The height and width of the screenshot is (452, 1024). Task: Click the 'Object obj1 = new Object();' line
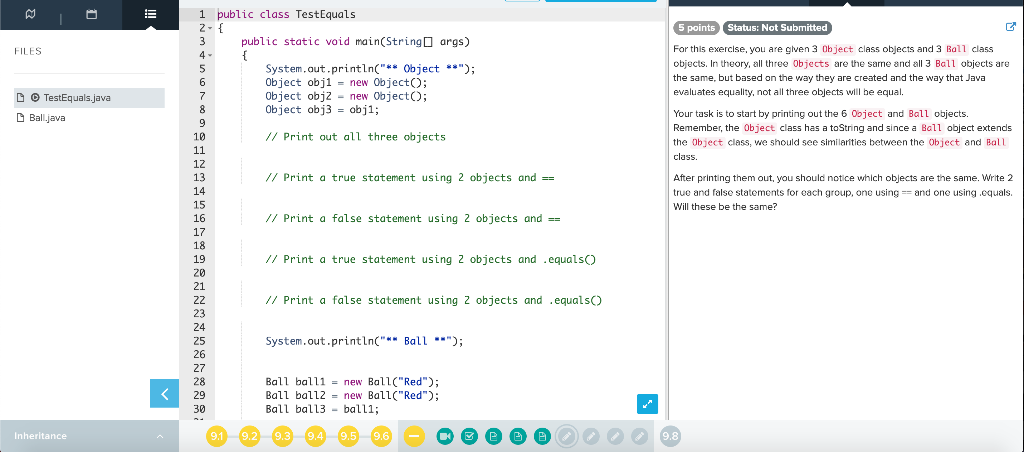346,82
